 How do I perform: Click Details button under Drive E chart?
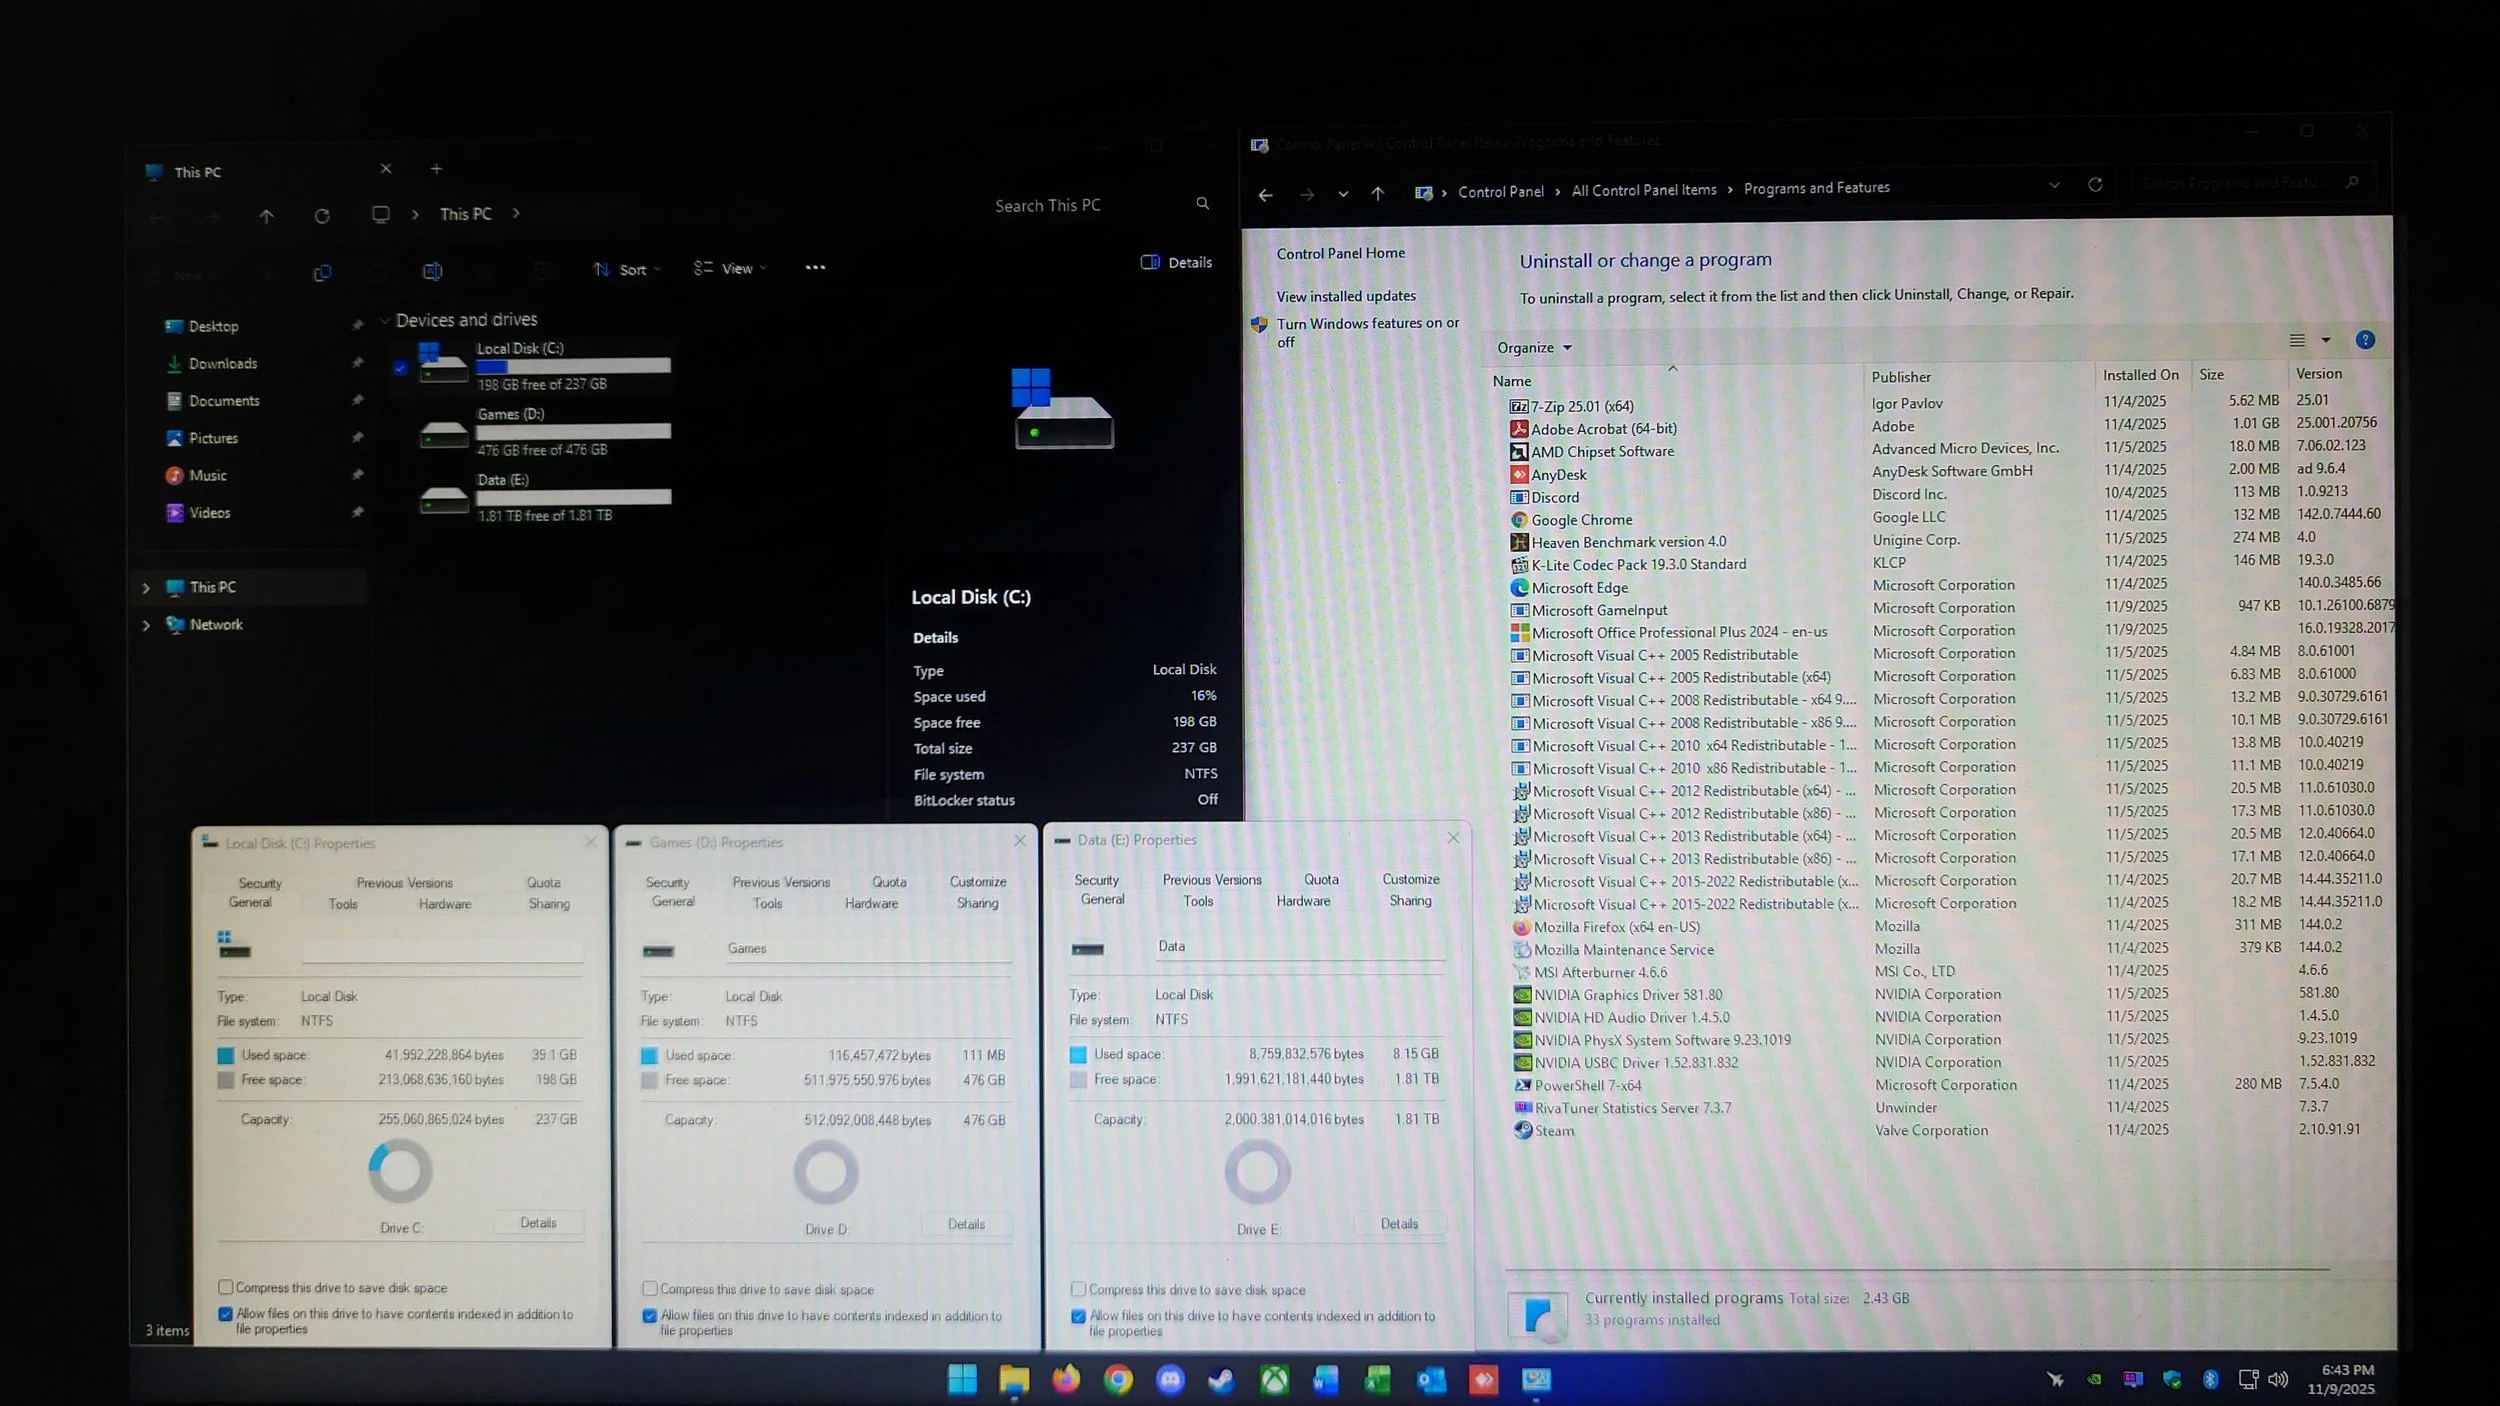coord(1399,1224)
